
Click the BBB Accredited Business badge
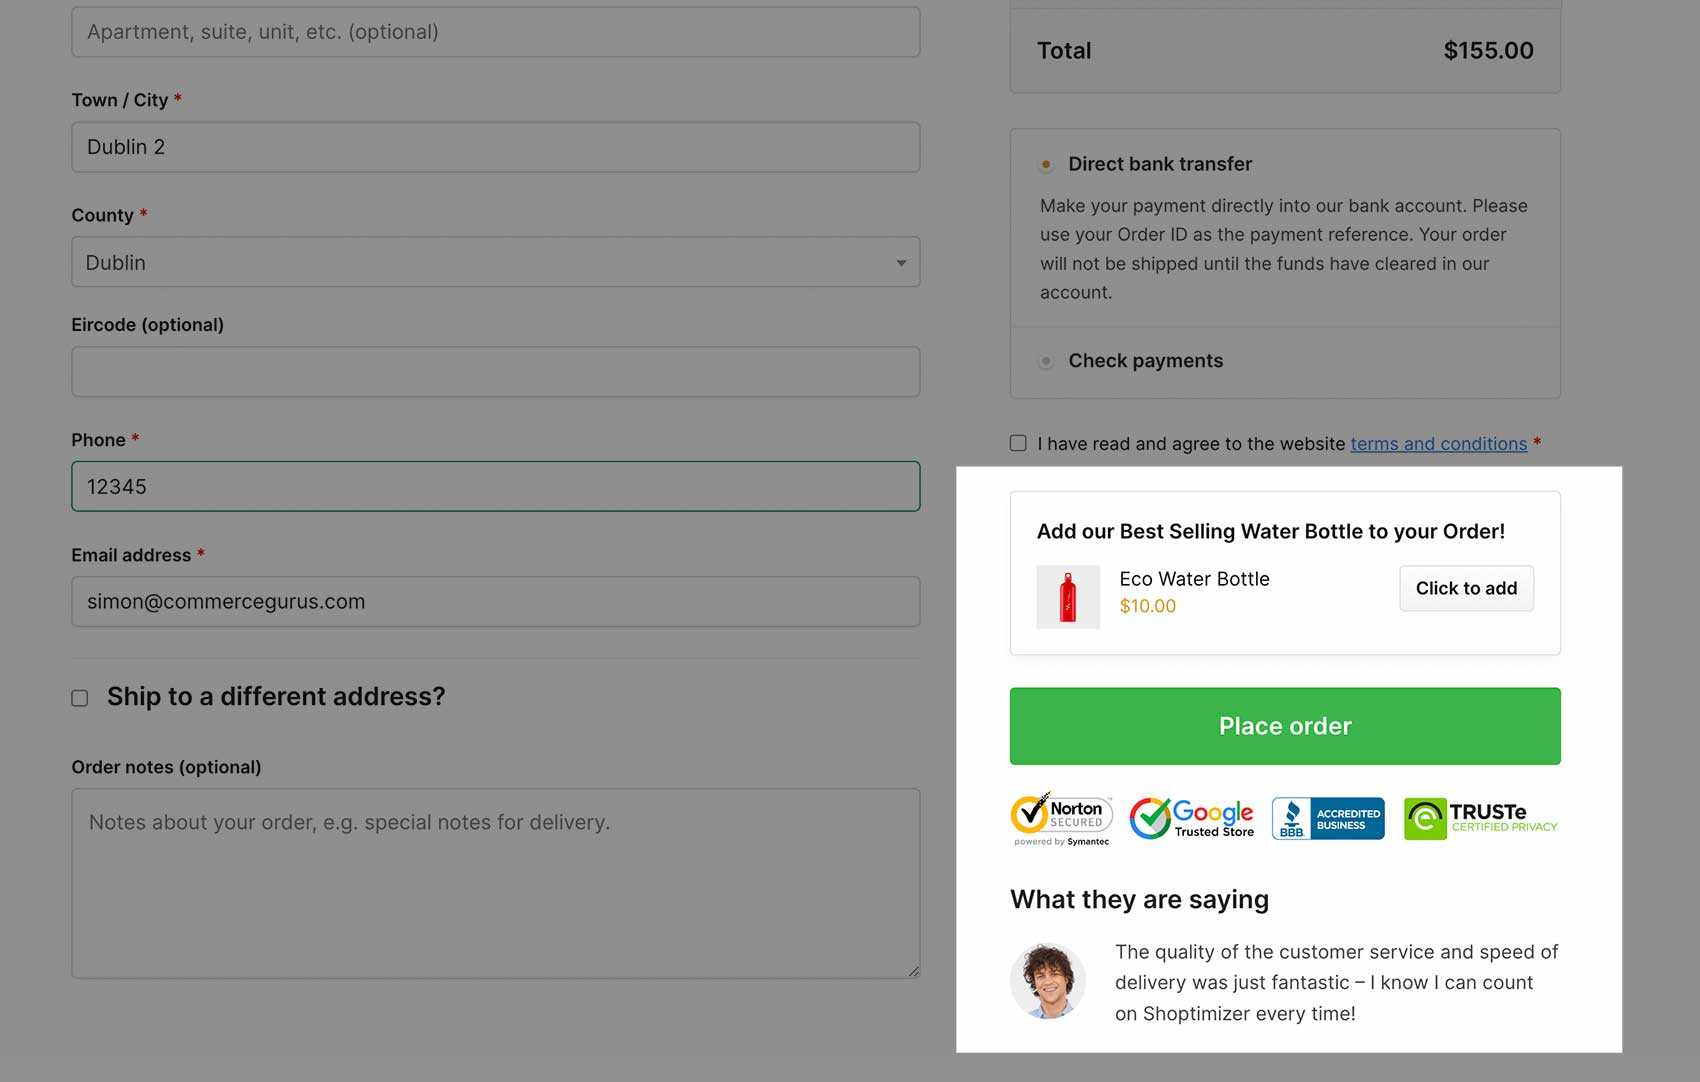(1328, 818)
